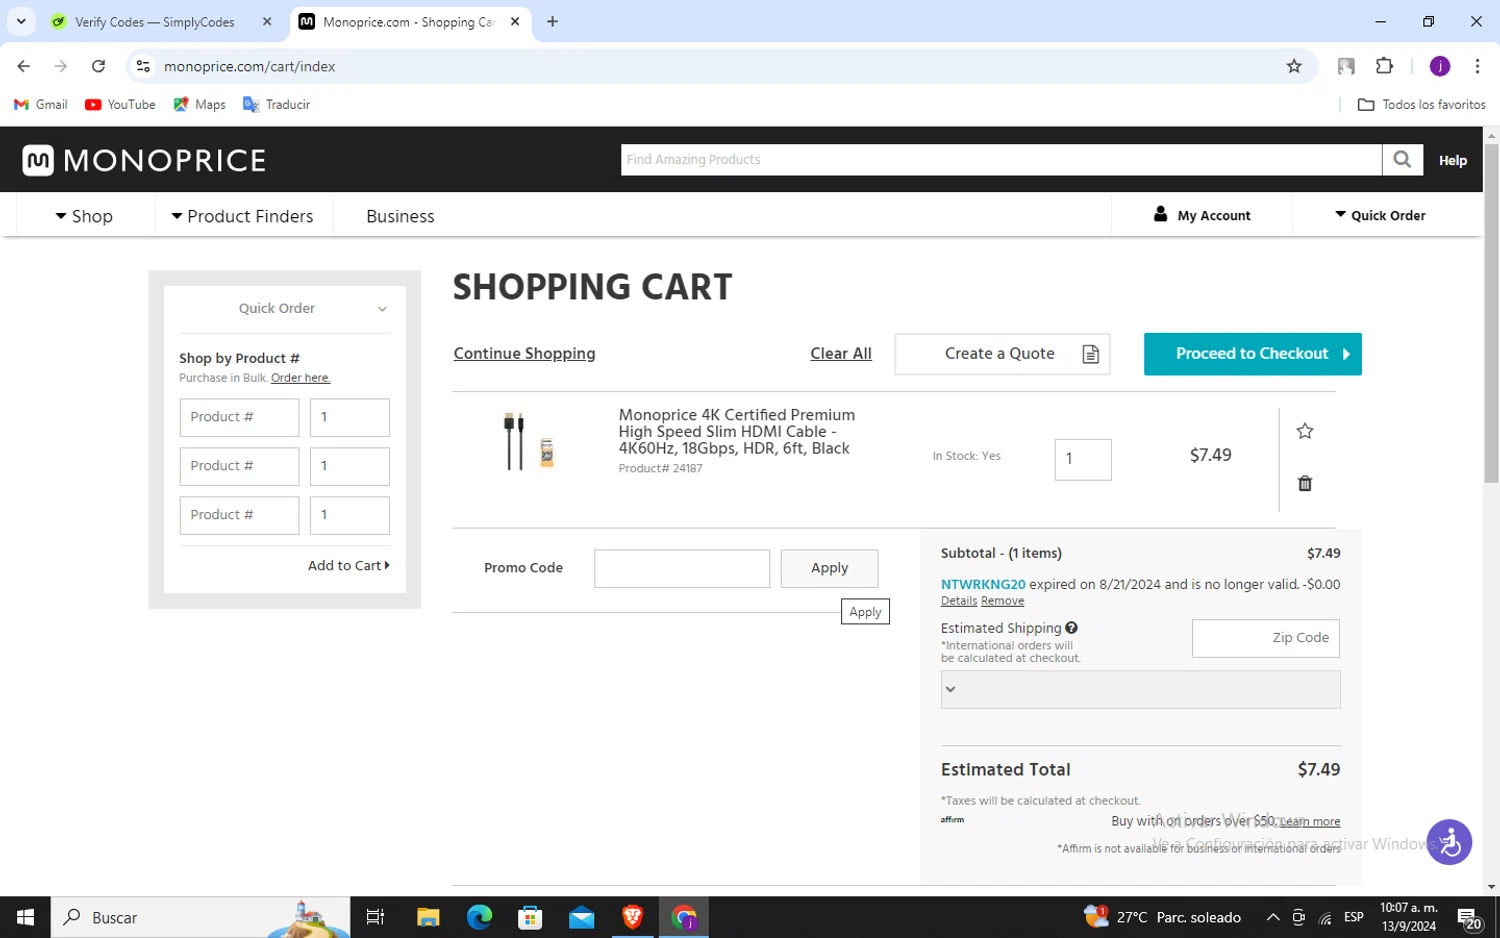Click Proceed to Checkout
Viewport: 1500px width, 938px height.
click(x=1252, y=354)
